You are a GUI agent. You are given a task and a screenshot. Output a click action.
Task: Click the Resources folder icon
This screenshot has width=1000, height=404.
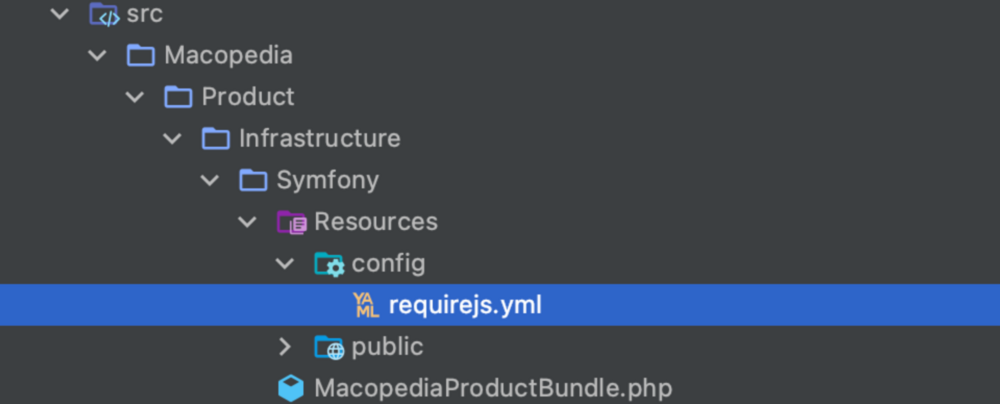tap(291, 222)
